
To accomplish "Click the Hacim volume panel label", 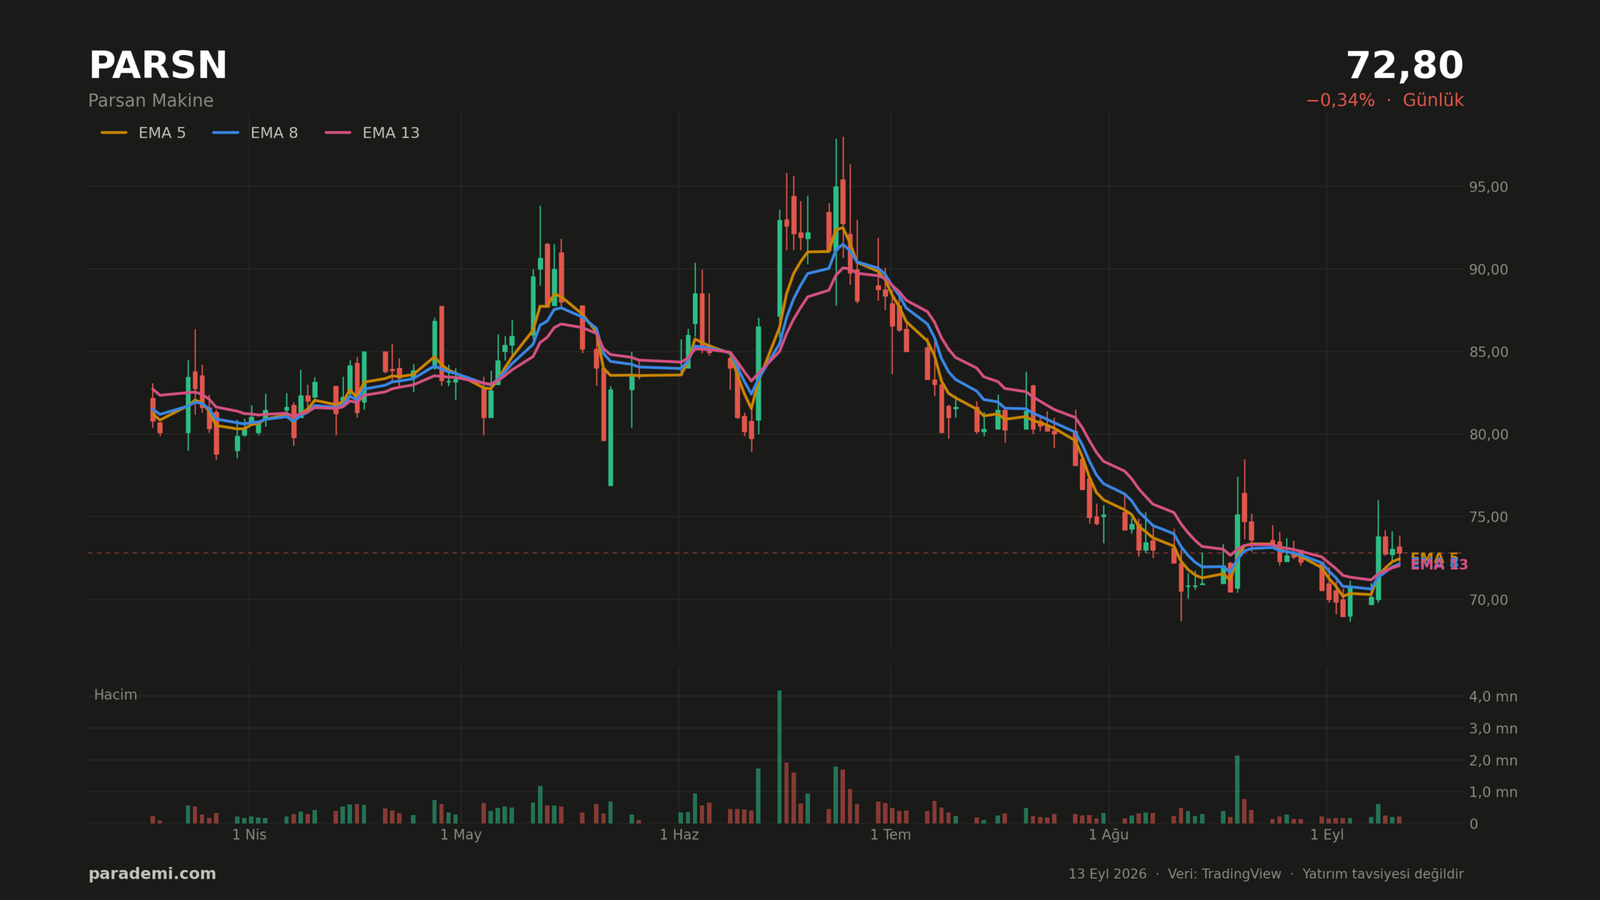I will click(x=116, y=695).
